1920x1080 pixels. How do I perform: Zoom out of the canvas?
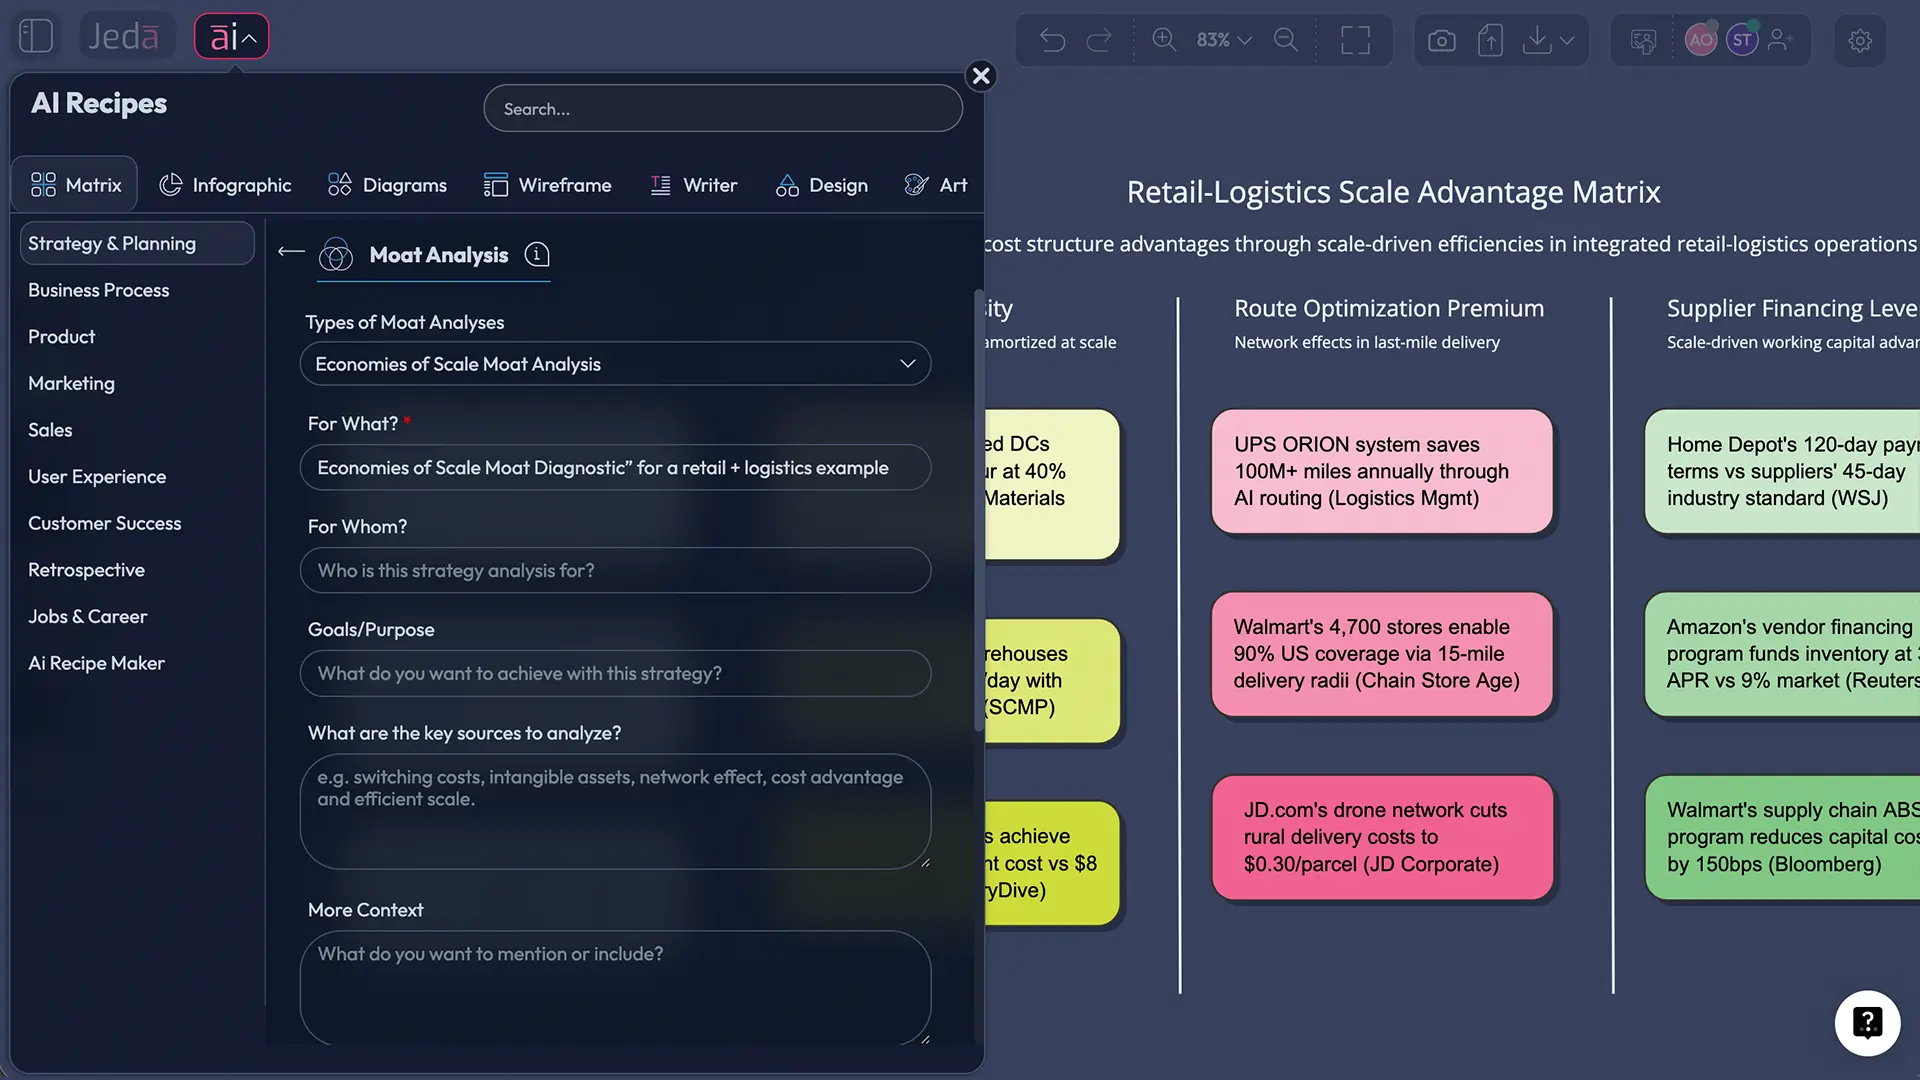click(x=1286, y=40)
